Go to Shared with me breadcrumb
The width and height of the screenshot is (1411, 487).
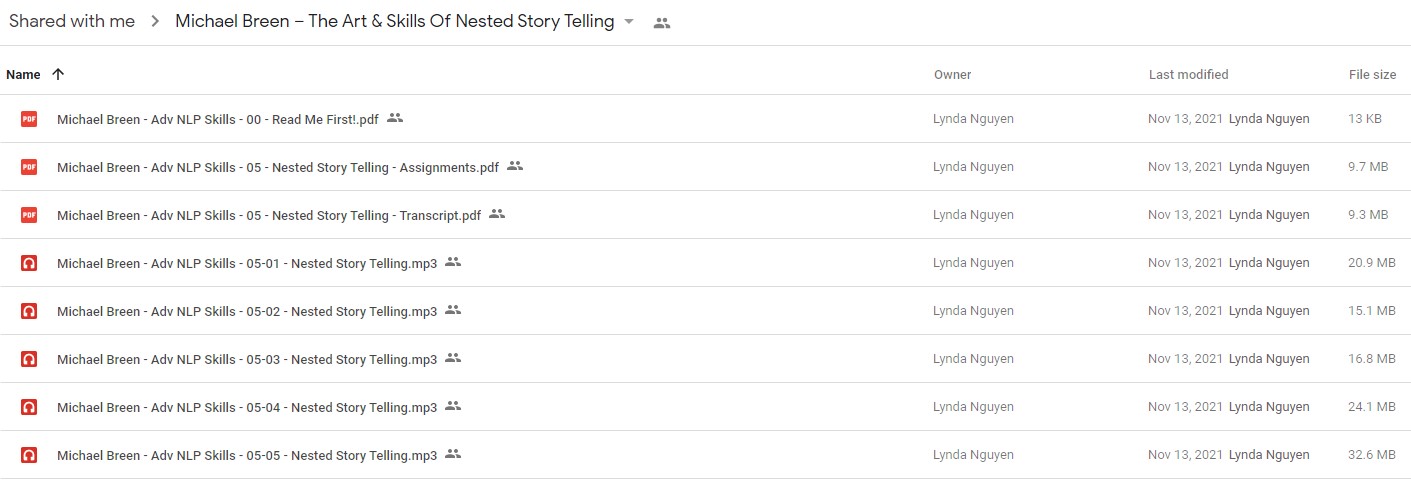[72, 22]
